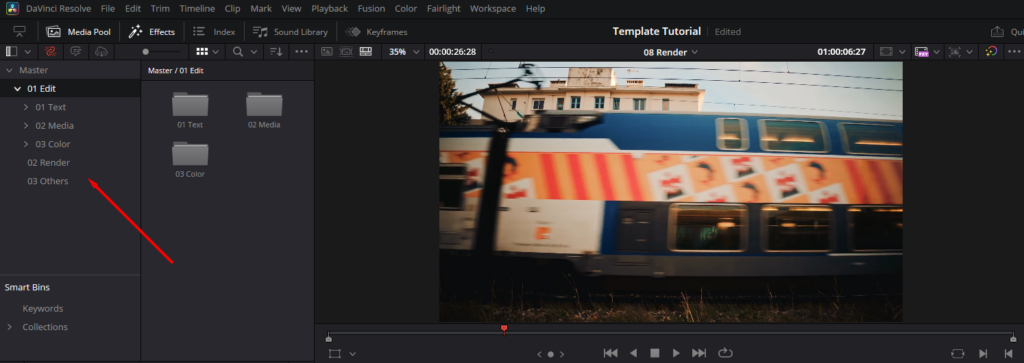Collapse the Master bin chevron
1024x363 pixels.
[9, 70]
